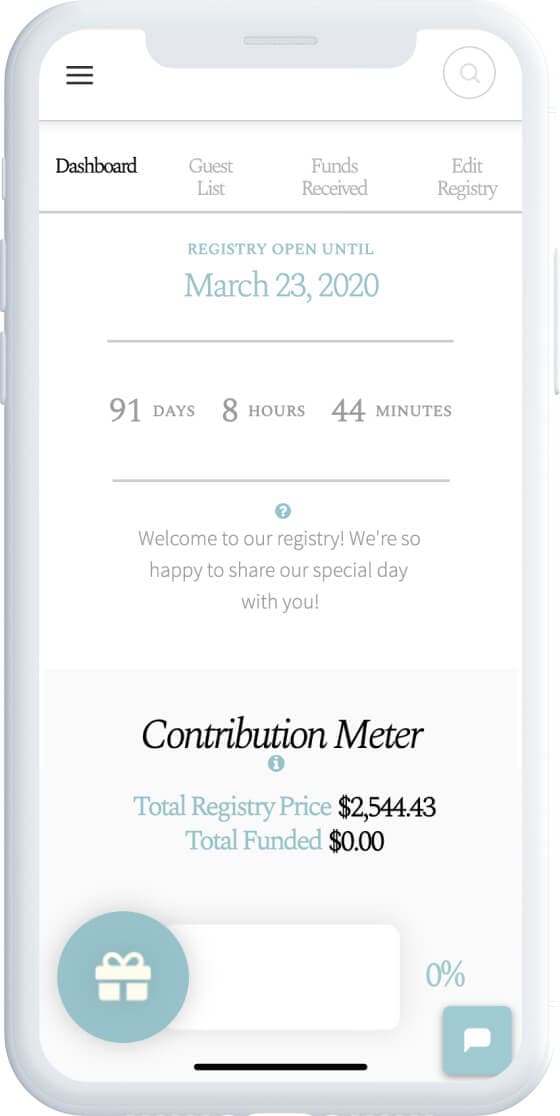Click the Total Funded label

(254, 841)
